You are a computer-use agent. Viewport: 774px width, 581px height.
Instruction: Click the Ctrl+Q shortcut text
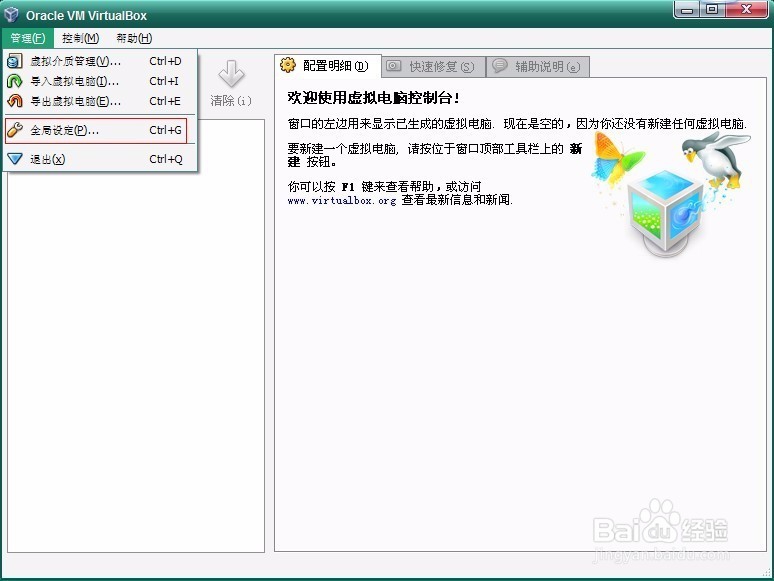[x=166, y=159]
